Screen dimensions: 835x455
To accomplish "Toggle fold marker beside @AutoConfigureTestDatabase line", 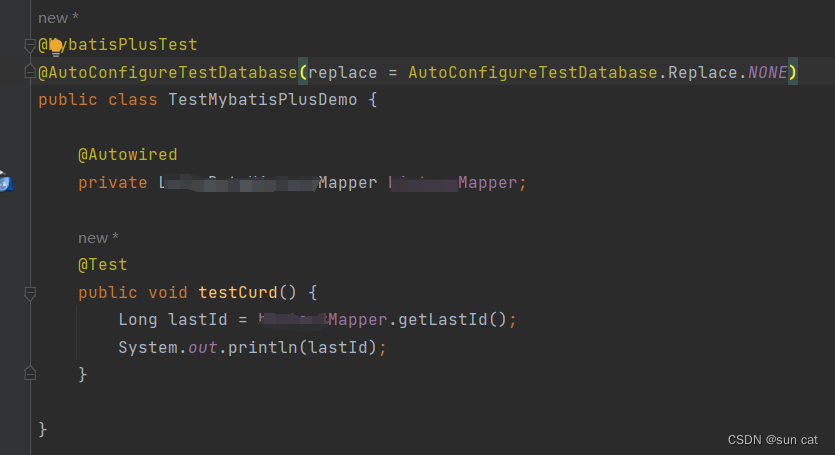I will [x=29, y=72].
